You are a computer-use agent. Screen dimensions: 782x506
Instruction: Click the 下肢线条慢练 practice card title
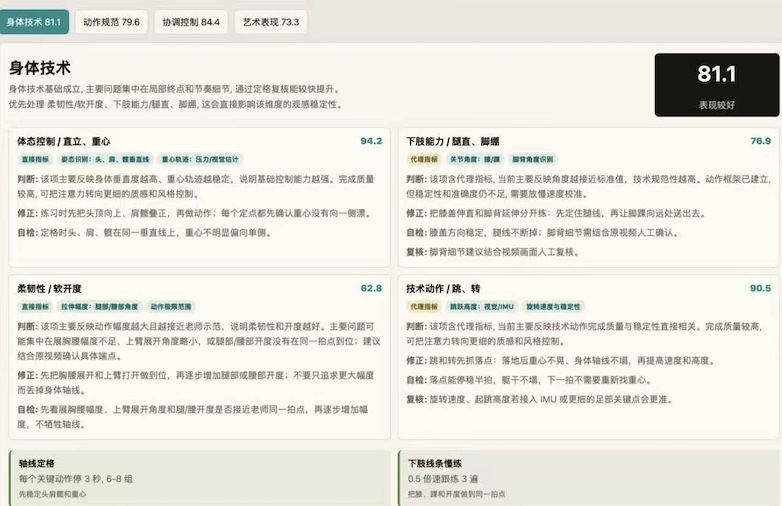pyautogui.click(x=435, y=464)
